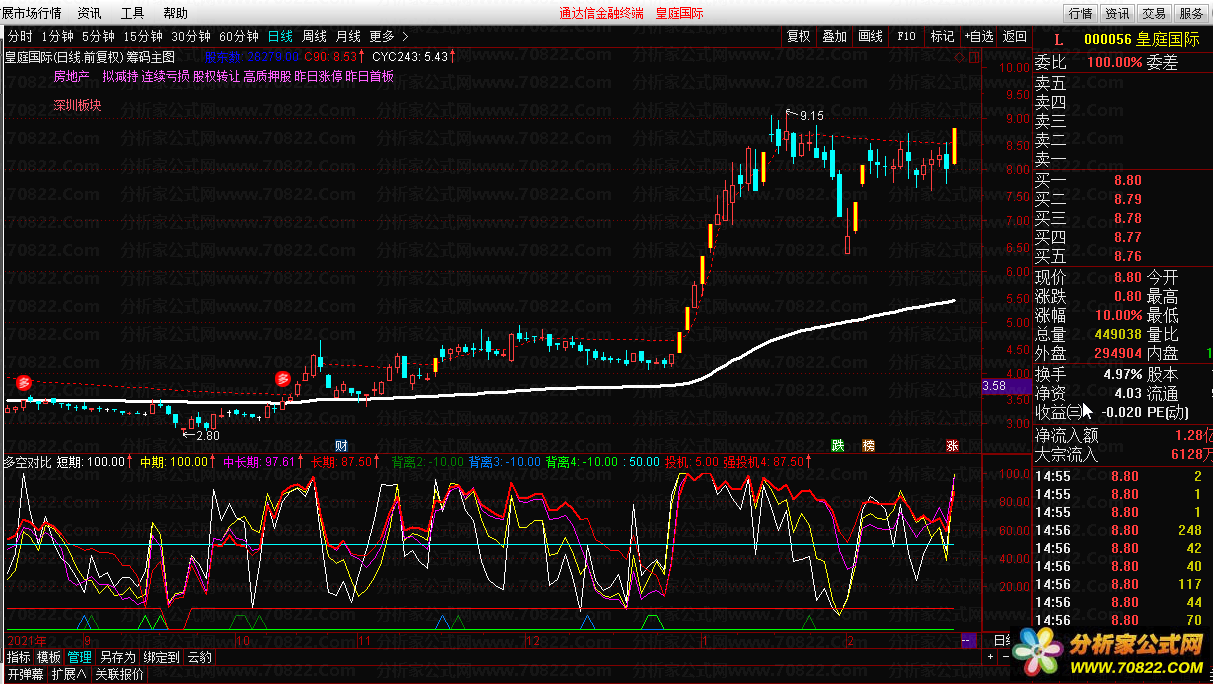Click the blue 财 marker below the chart

coord(341,446)
